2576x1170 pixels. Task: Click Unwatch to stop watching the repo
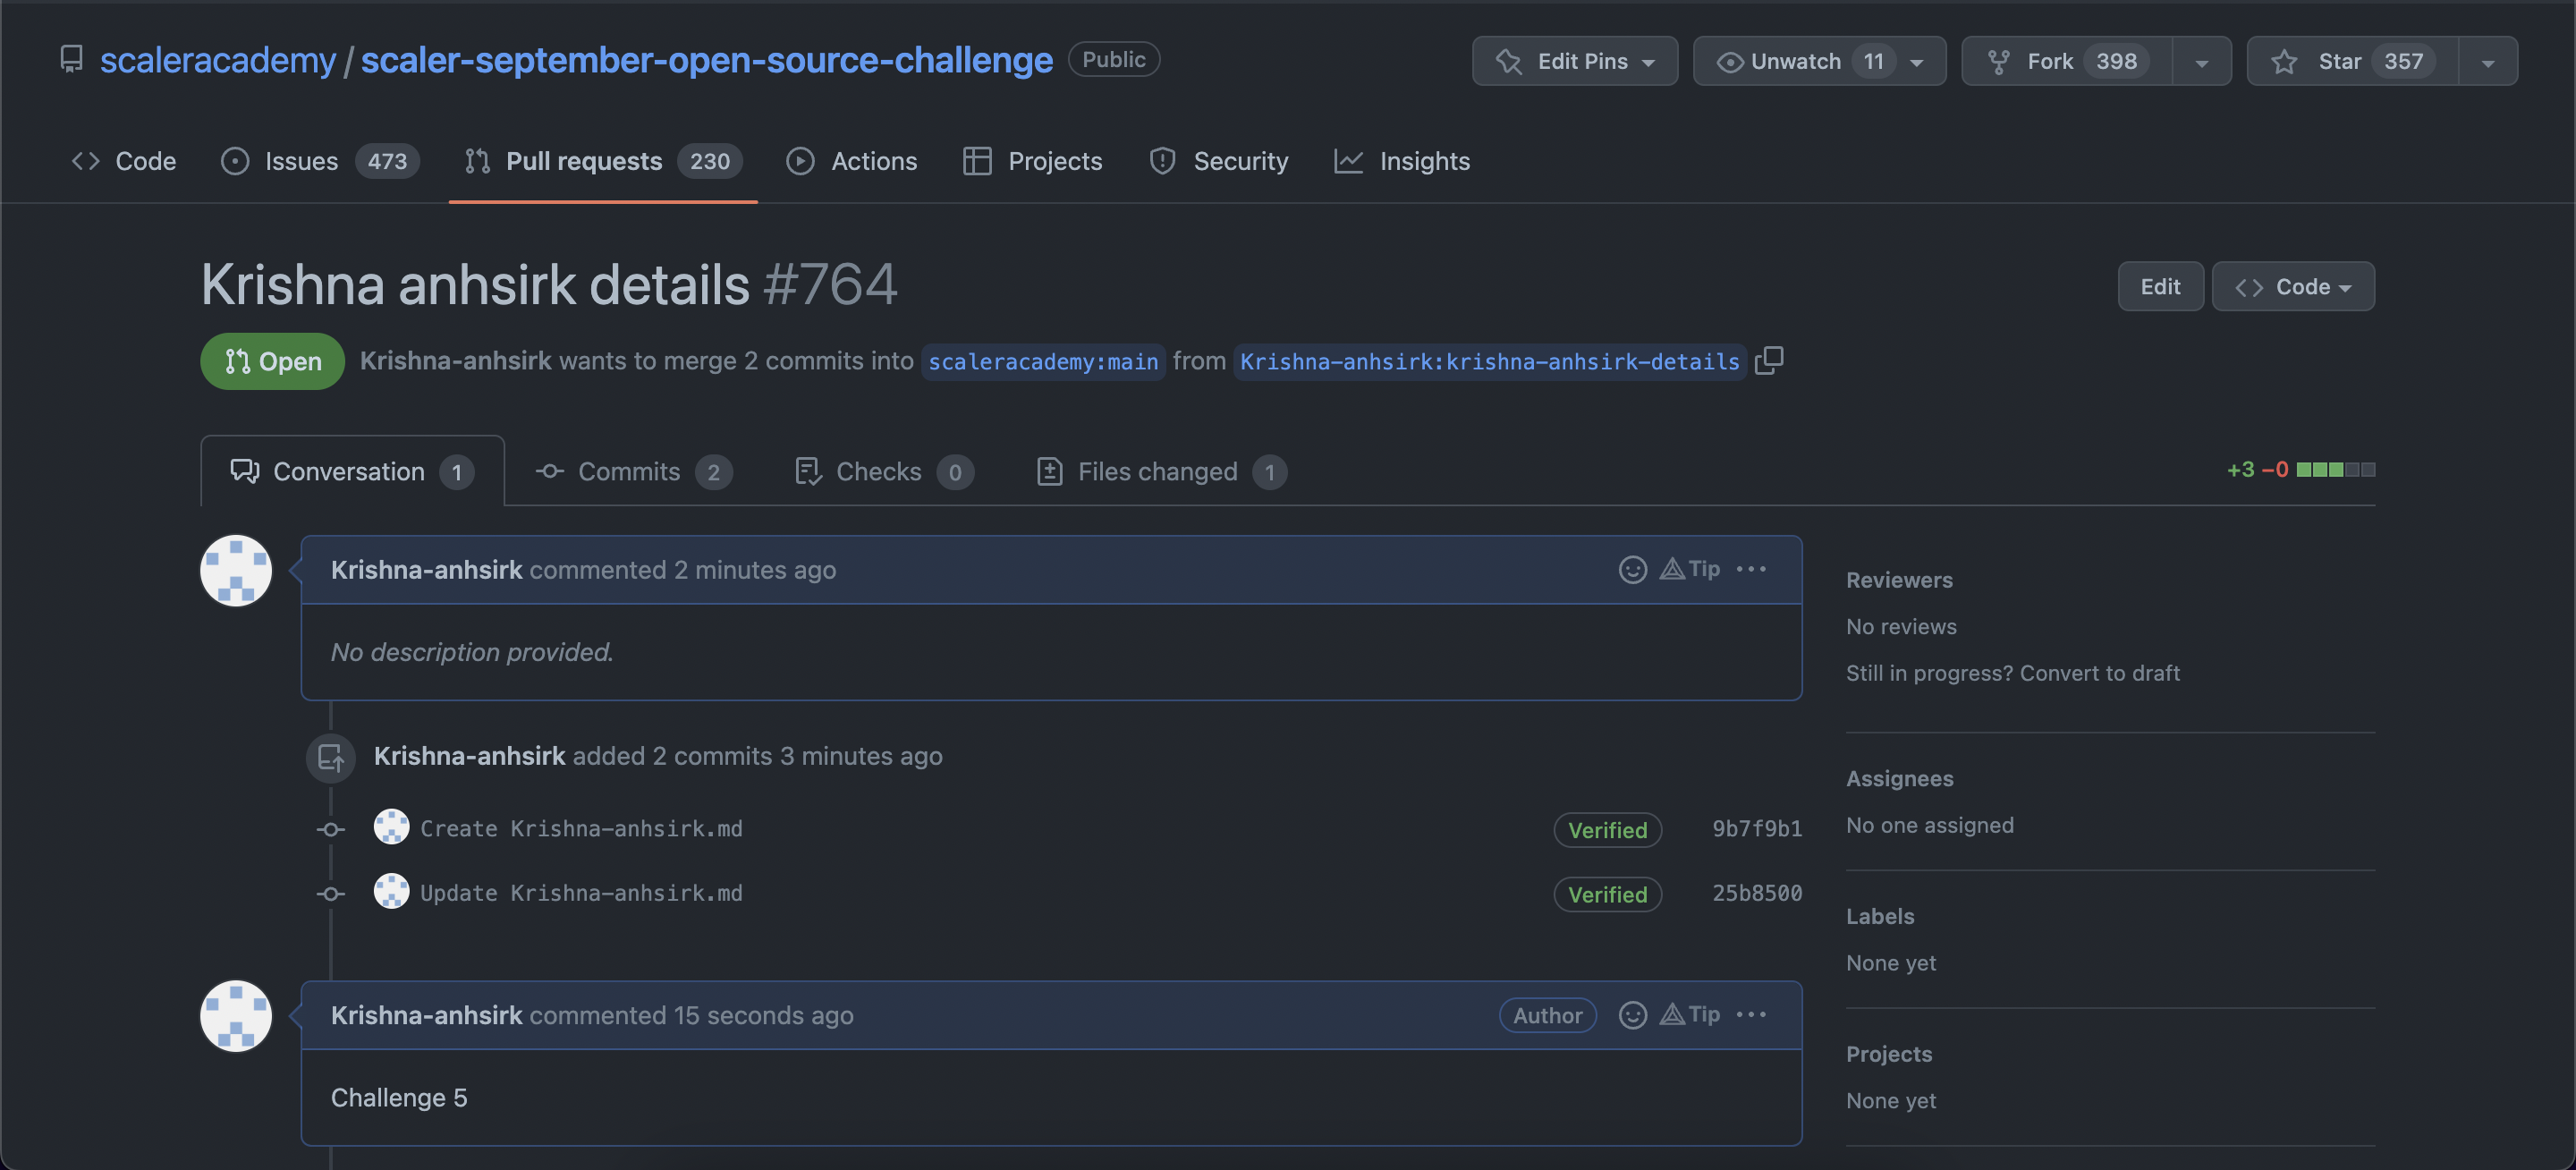1795,61
